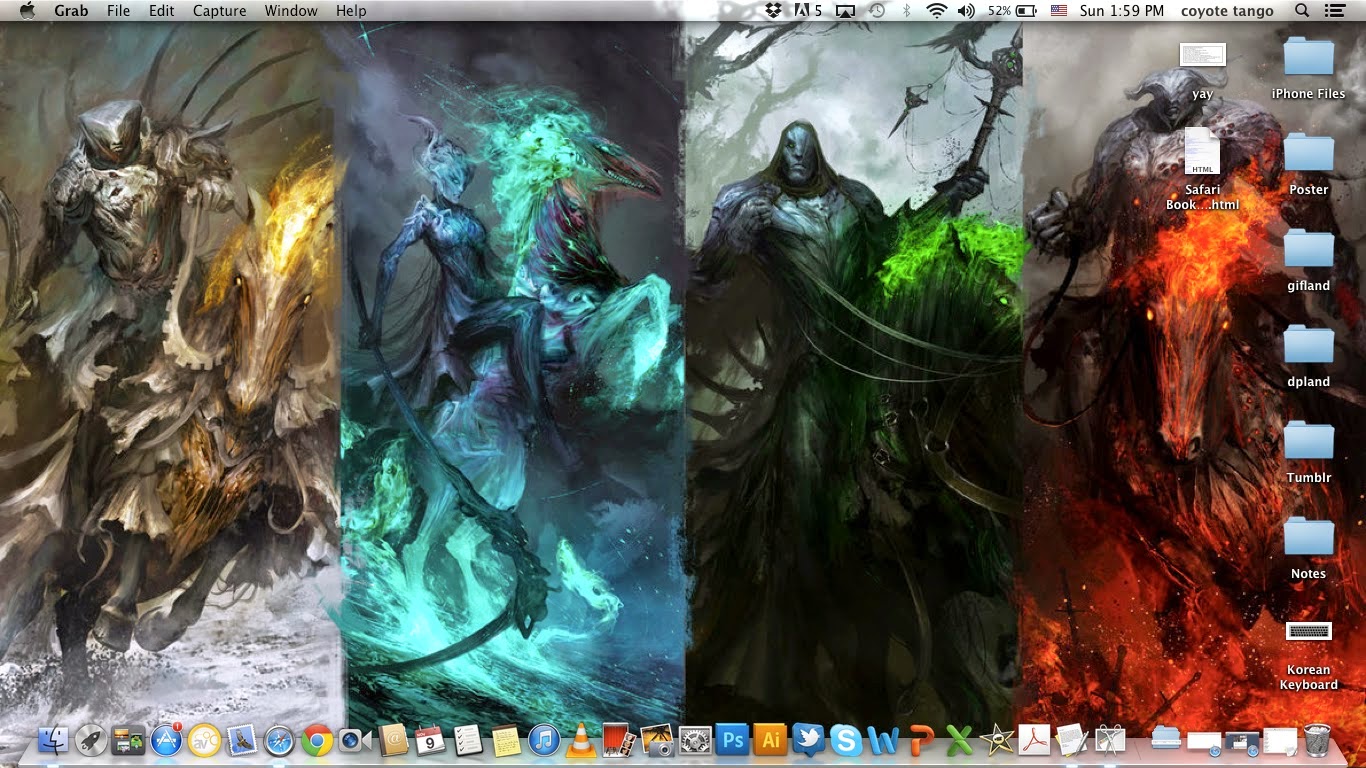Launch Google Chrome from the Dock
The width and height of the screenshot is (1366, 768).
[x=318, y=740]
